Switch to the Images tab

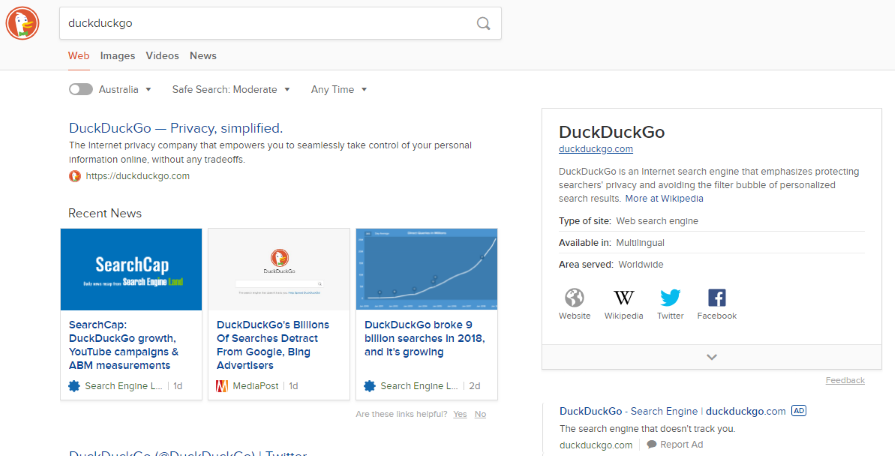pos(117,56)
